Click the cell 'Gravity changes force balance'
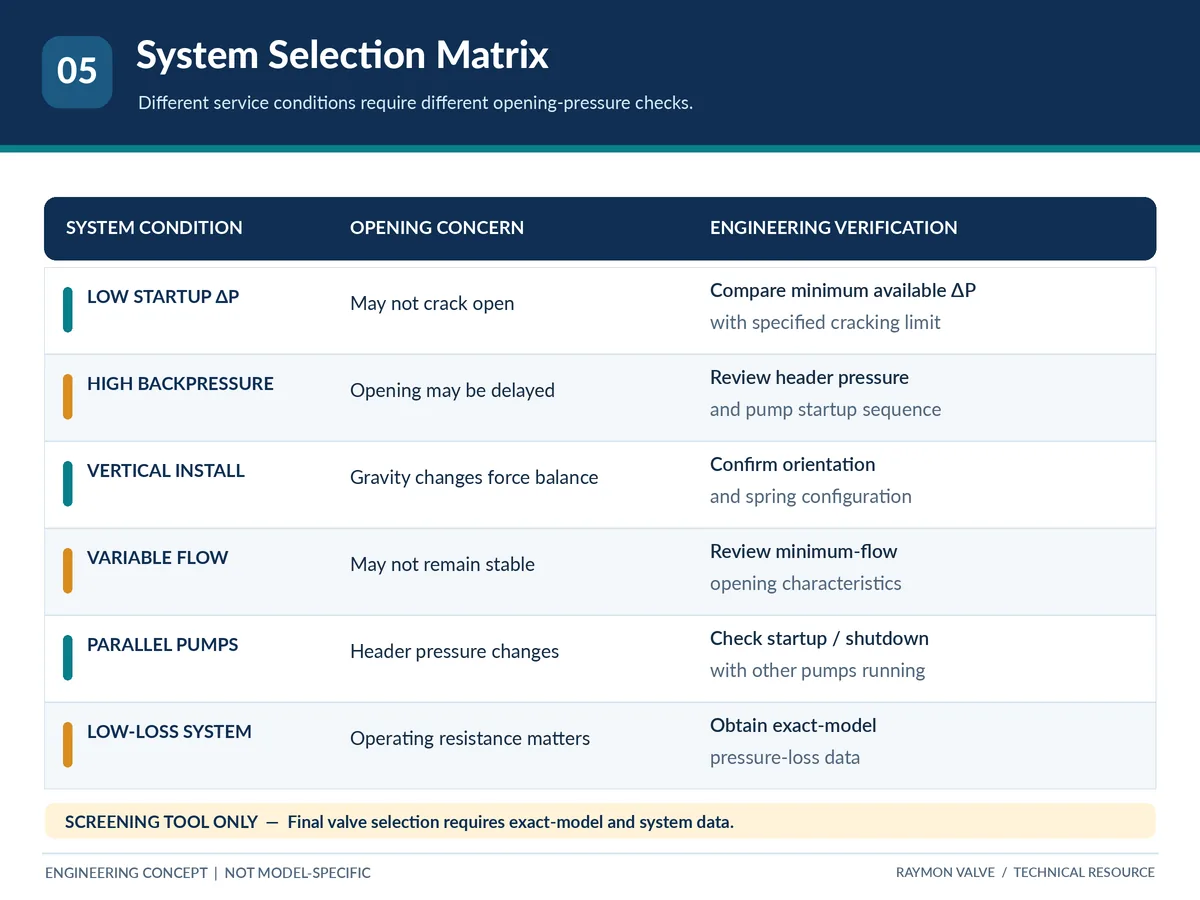The image size is (1200, 900). [474, 478]
